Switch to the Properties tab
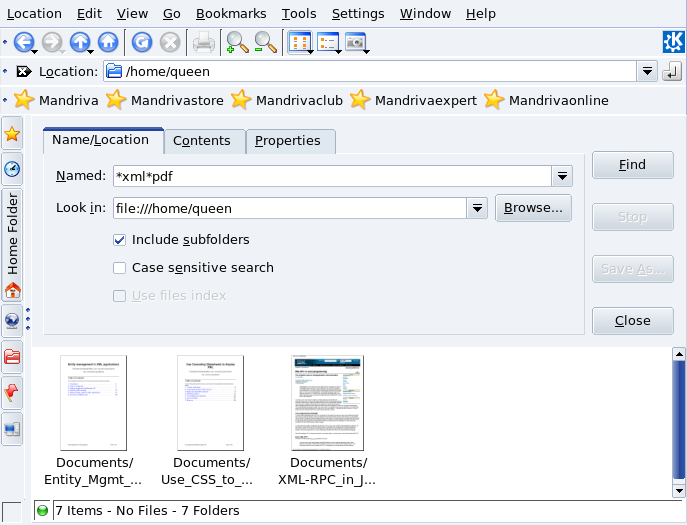This screenshot has height=525, width=687. point(288,141)
